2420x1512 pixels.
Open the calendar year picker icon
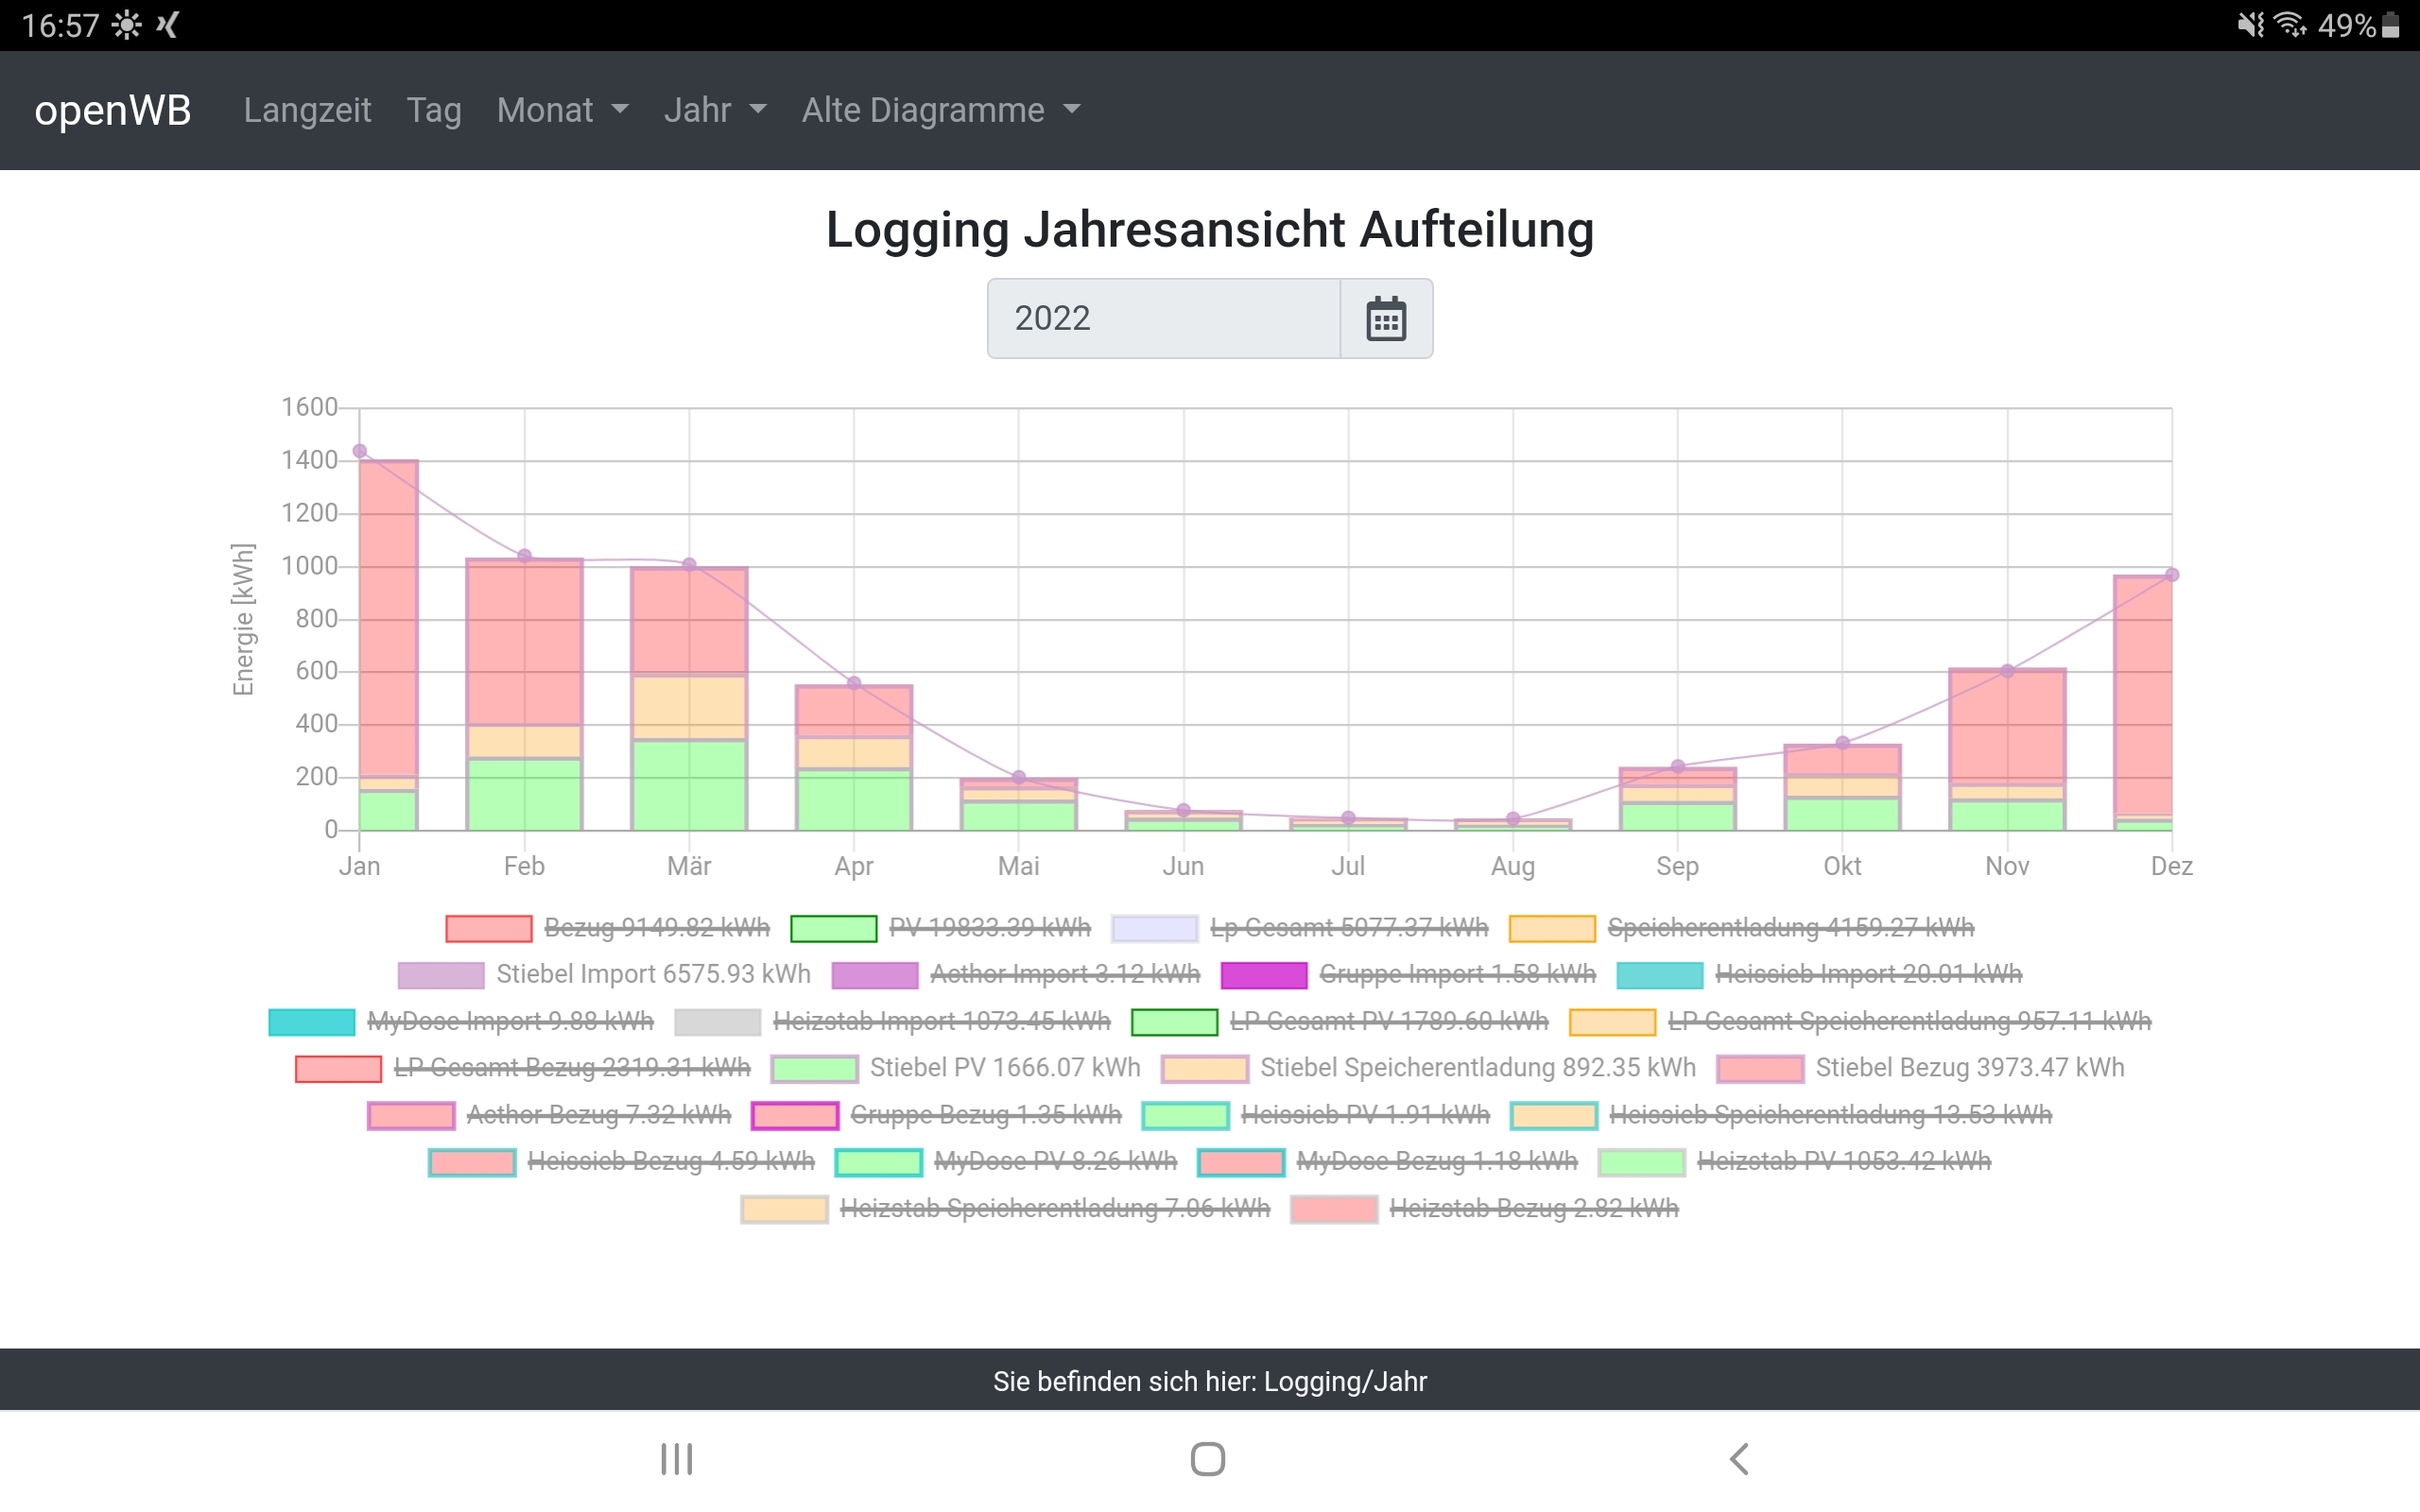point(1385,319)
